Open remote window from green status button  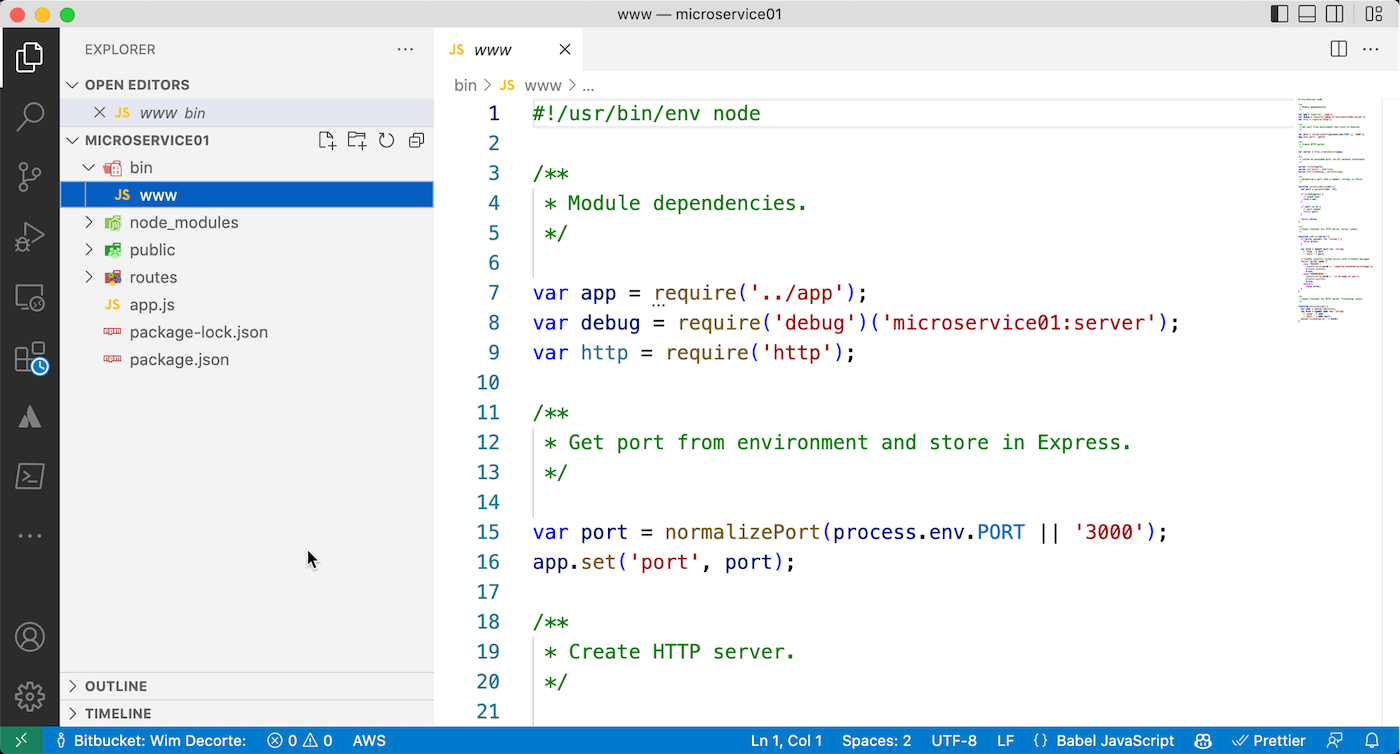point(22,741)
